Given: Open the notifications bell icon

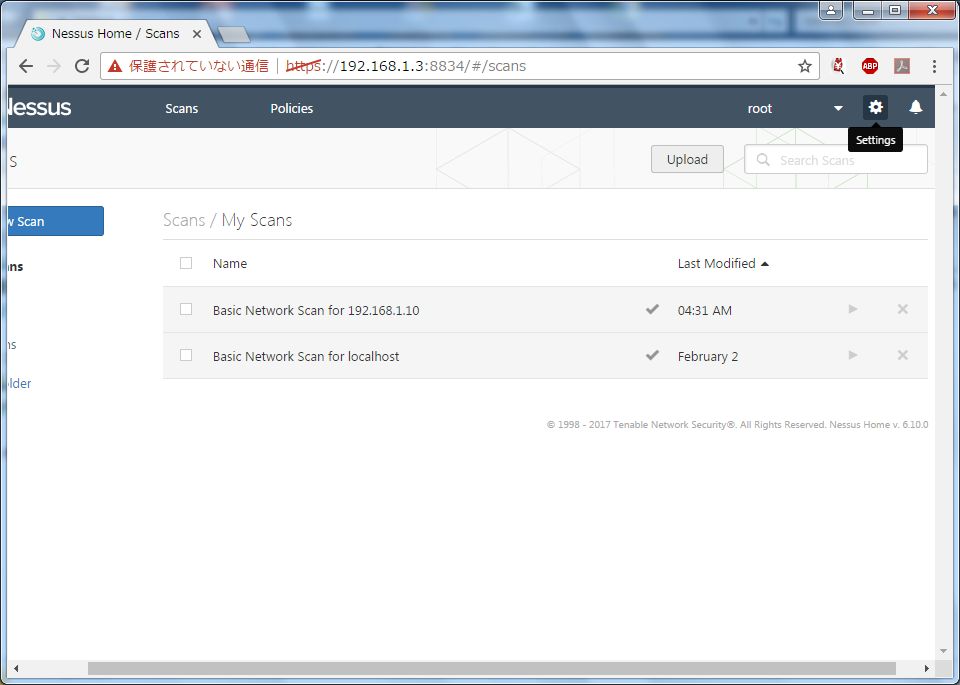Looking at the screenshot, I should point(915,108).
